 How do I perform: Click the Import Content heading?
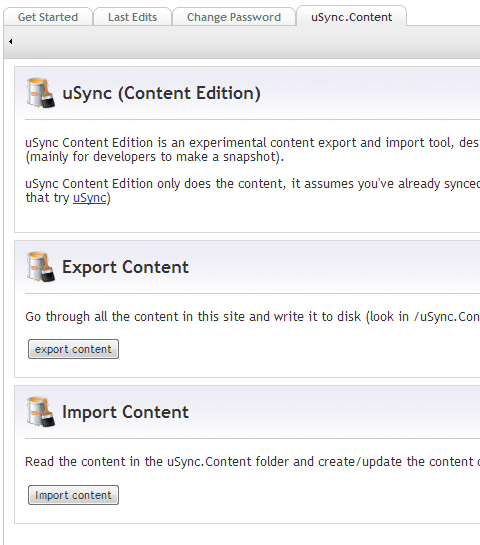pyautogui.click(x=125, y=412)
